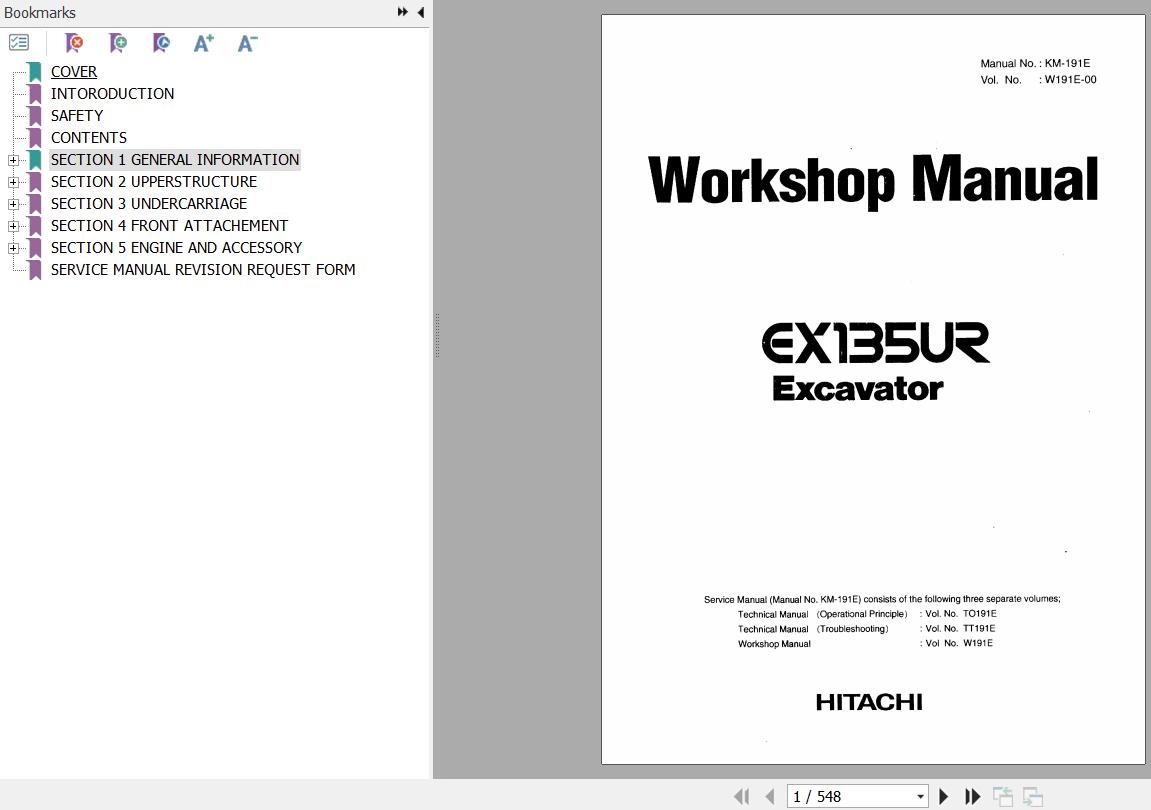Open the page number dropdown arrow
Image resolution: width=1151 pixels, height=810 pixels.
tap(920, 797)
